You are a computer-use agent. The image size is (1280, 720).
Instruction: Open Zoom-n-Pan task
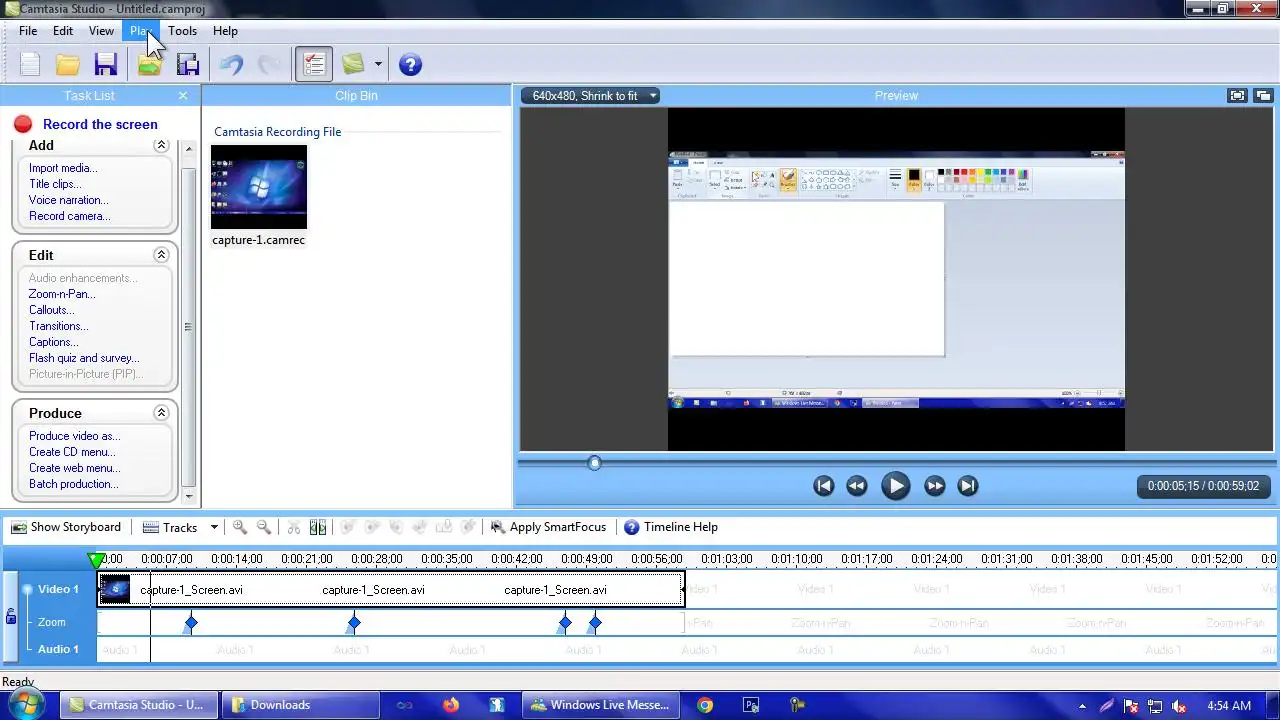click(x=62, y=294)
